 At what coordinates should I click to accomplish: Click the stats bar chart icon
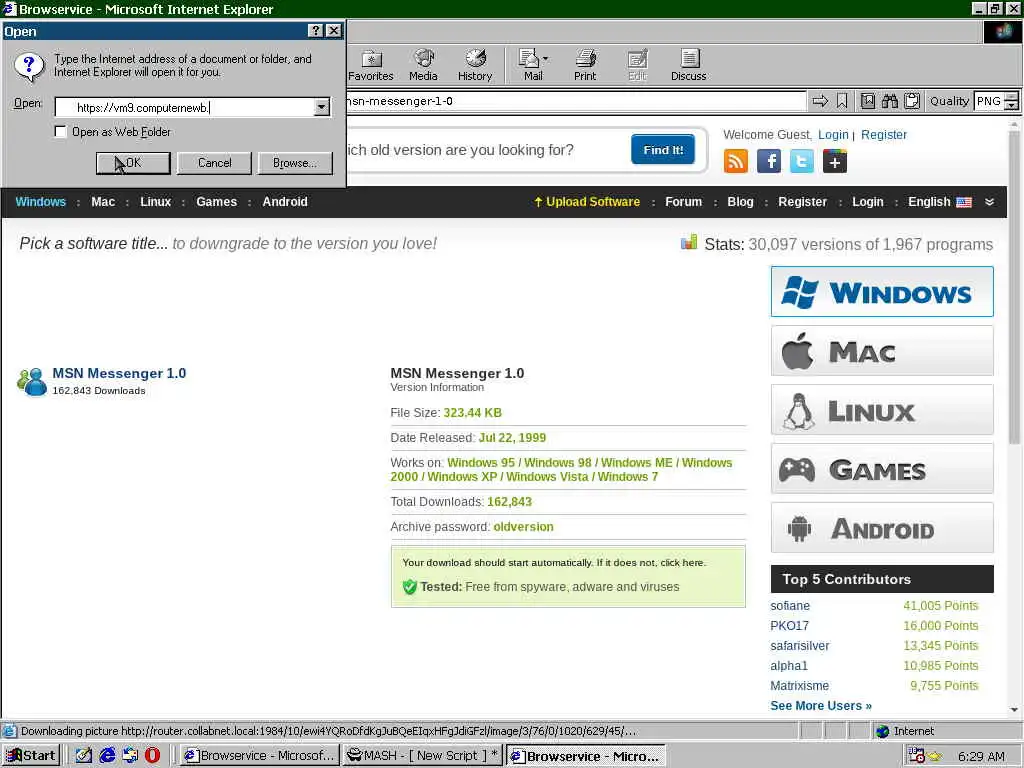(689, 242)
